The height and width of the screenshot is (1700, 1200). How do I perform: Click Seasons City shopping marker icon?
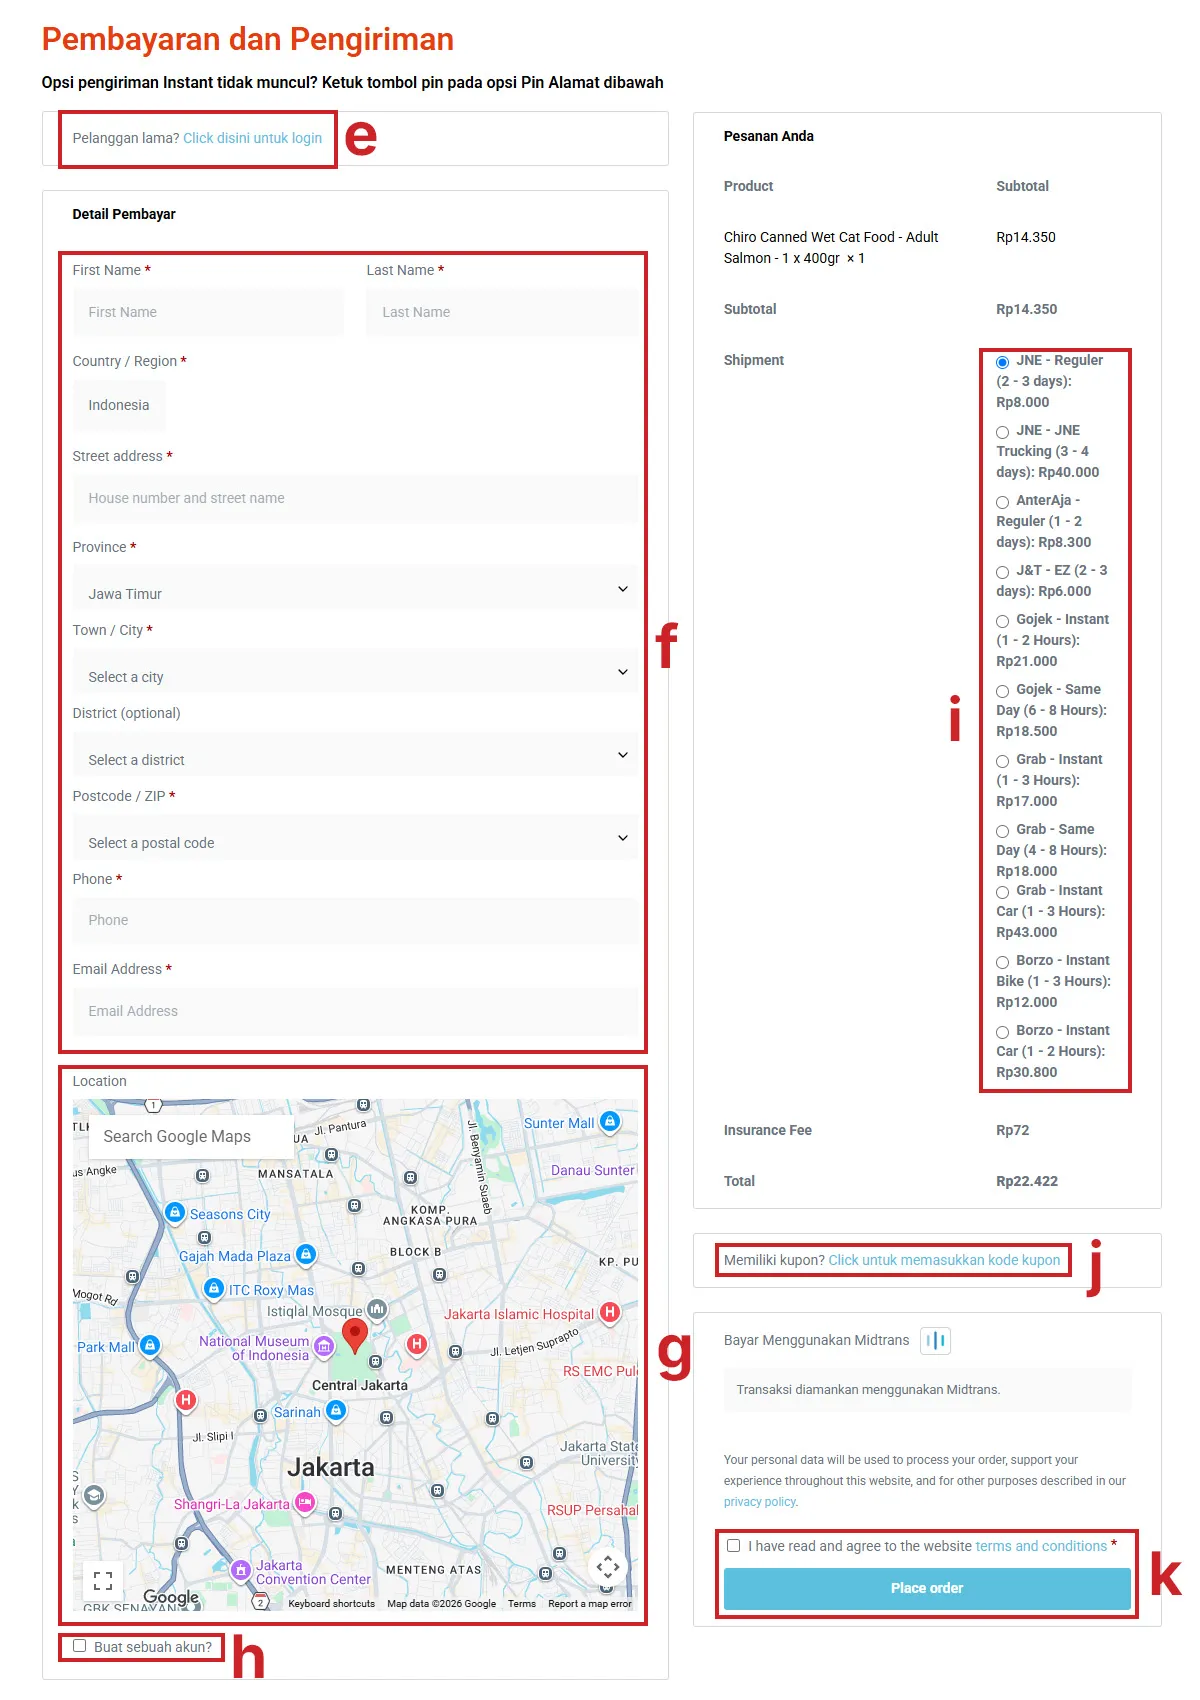tap(174, 1213)
